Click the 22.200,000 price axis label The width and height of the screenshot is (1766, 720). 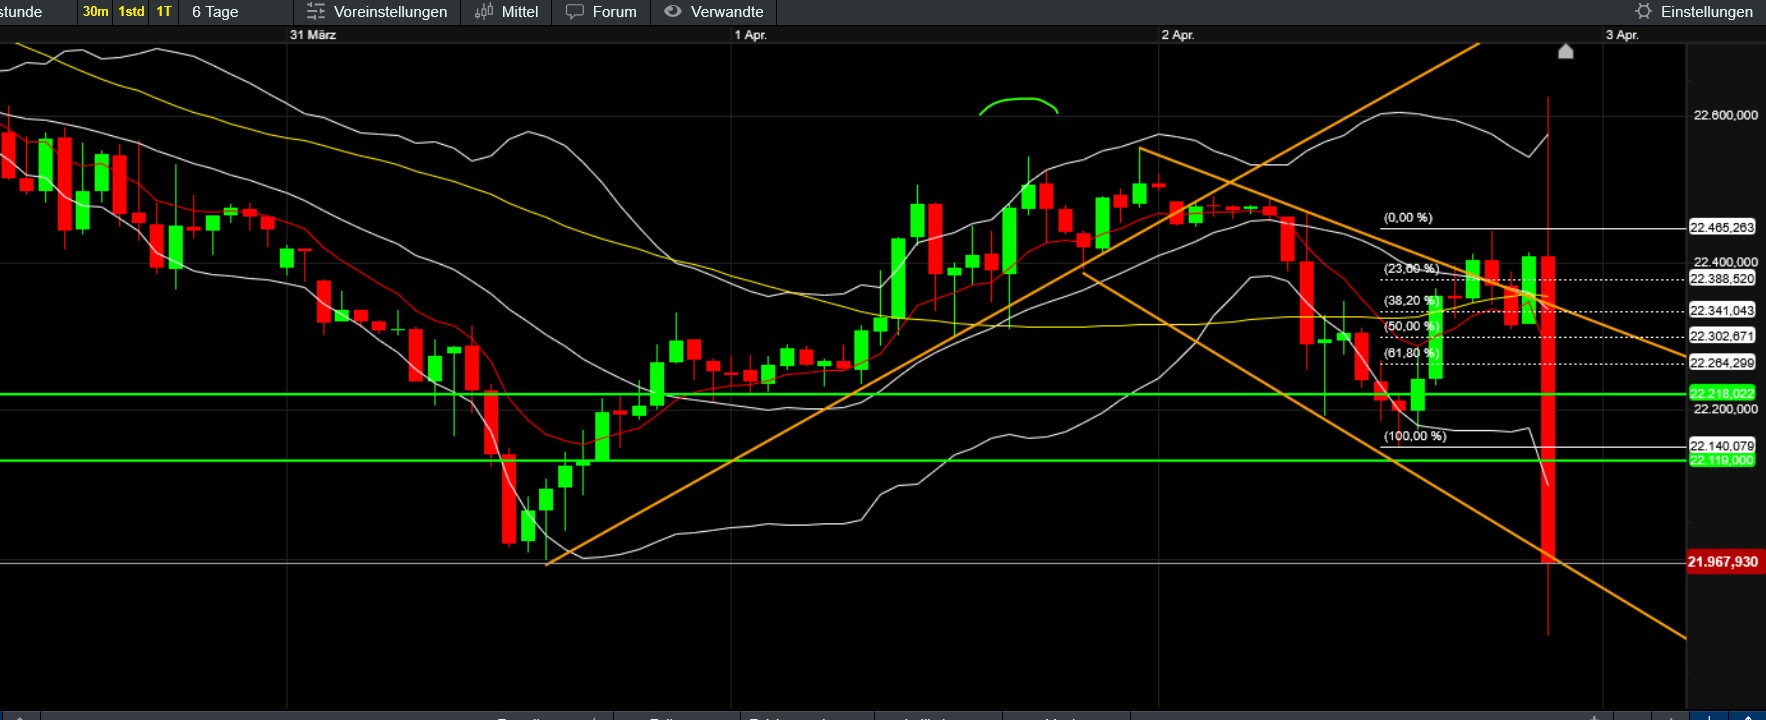[1725, 409]
